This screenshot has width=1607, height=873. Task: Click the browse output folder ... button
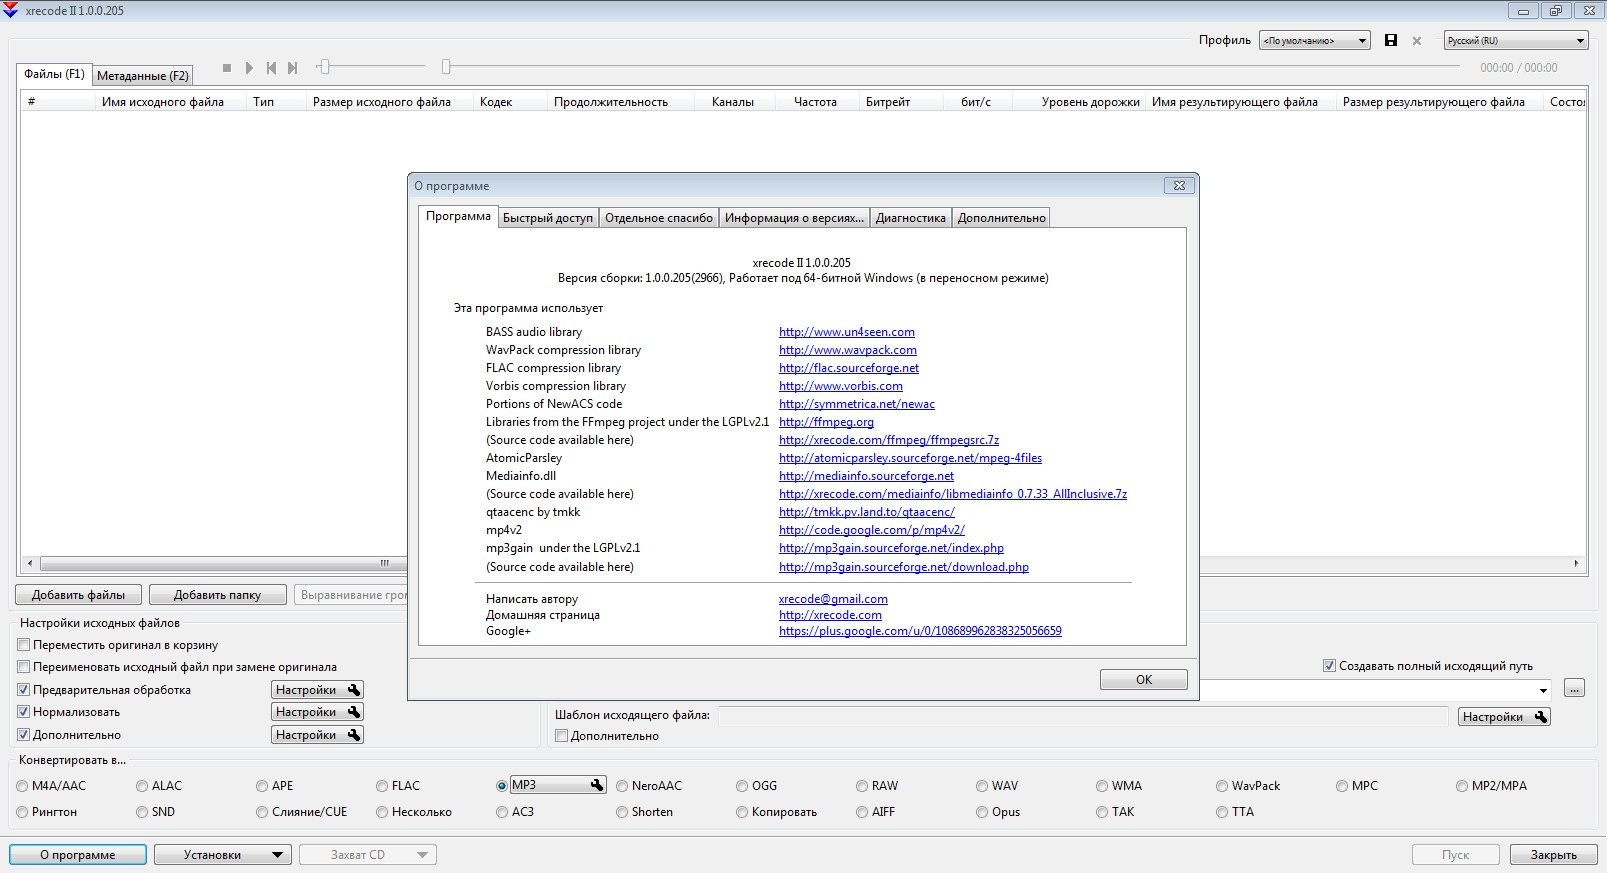pyautogui.click(x=1574, y=688)
